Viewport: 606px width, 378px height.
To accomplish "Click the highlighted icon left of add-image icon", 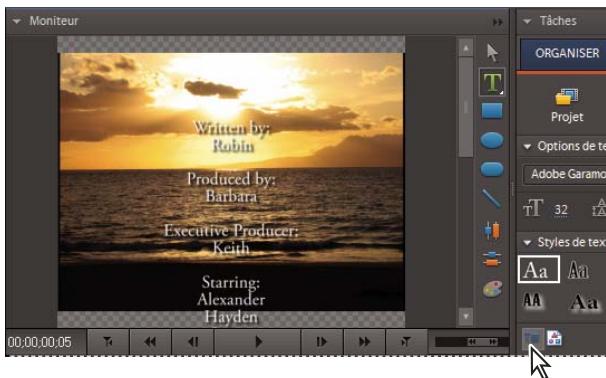I will point(533,339).
